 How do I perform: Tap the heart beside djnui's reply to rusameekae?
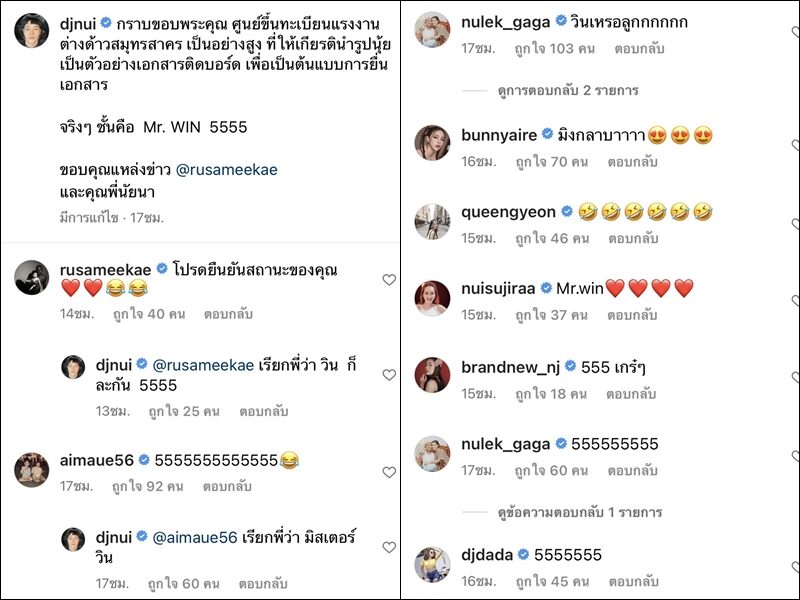point(389,375)
